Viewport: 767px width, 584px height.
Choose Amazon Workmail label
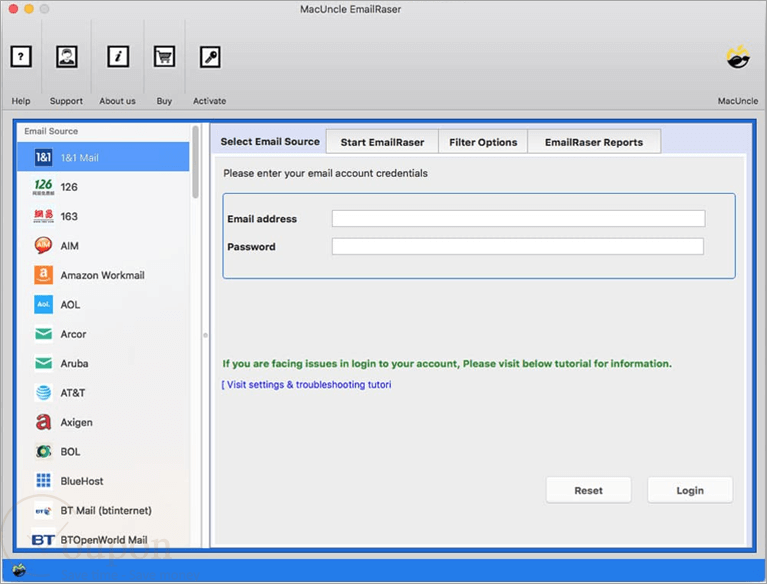[x=103, y=275]
